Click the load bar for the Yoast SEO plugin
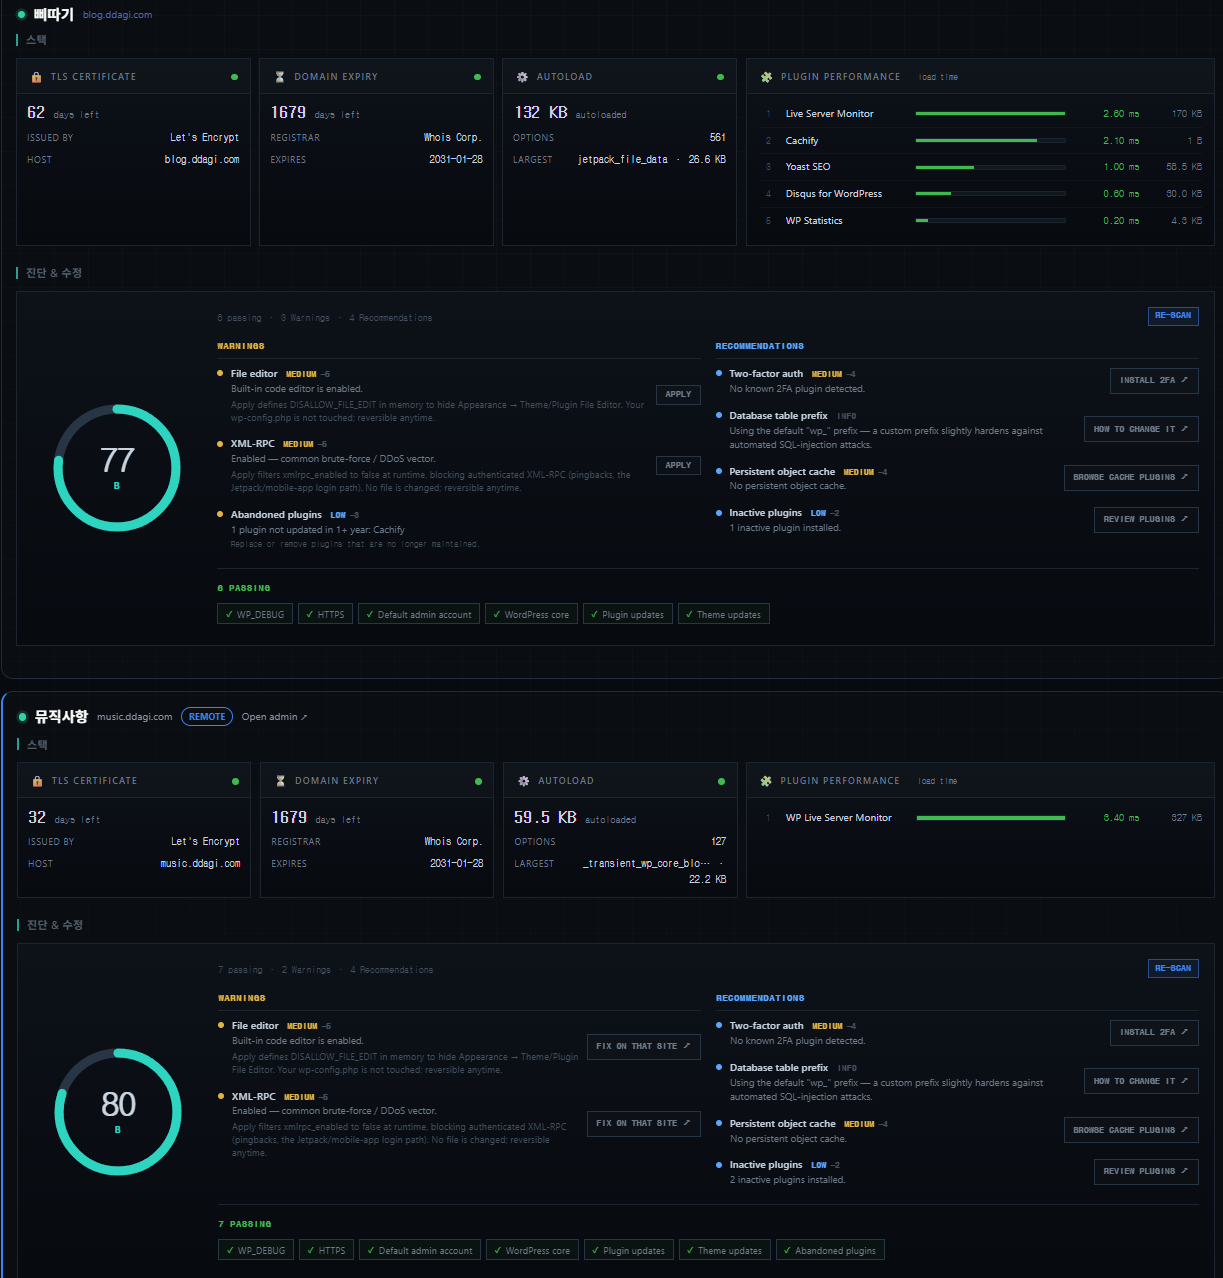Image resolution: width=1223 pixels, height=1278 pixels. point(991,167)
